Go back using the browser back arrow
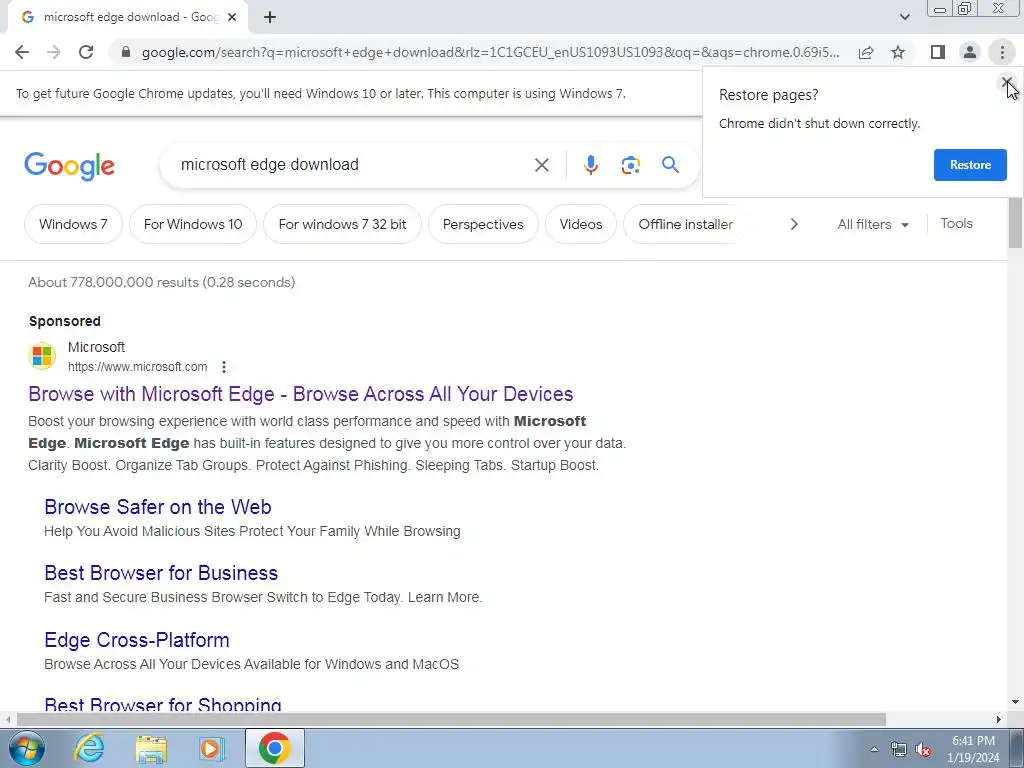This screenshot has width=1024, height=768. click(22, 52)
